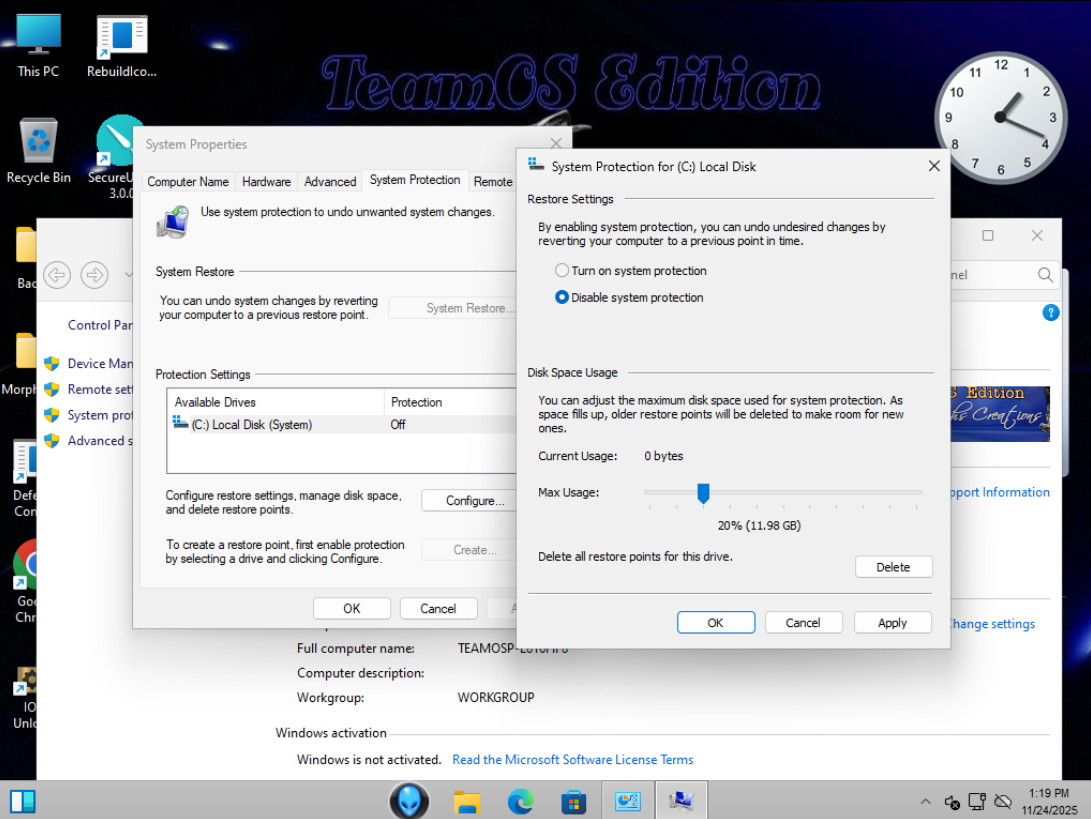Screen dimensions: 1091x819
Task: Show hidden tray icons chevron
Action: (x=925, y=802)
